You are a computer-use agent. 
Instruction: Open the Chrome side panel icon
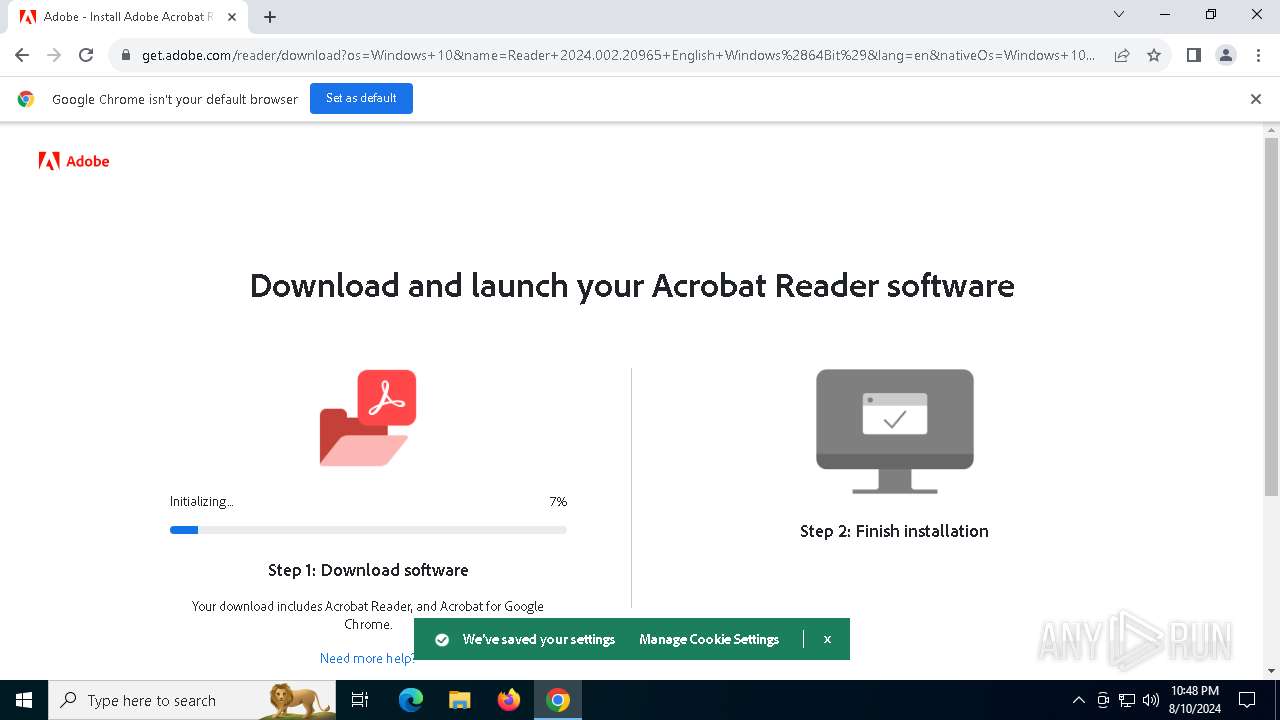pyautogui.click(x=1193, y=55)
